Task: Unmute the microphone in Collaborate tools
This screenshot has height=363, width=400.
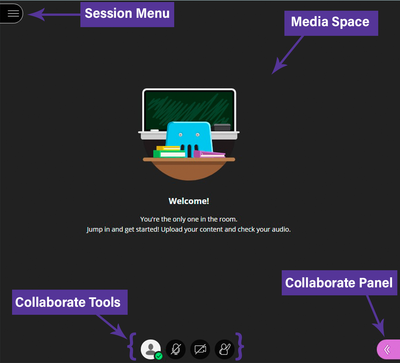Action: tap(176, 349)
